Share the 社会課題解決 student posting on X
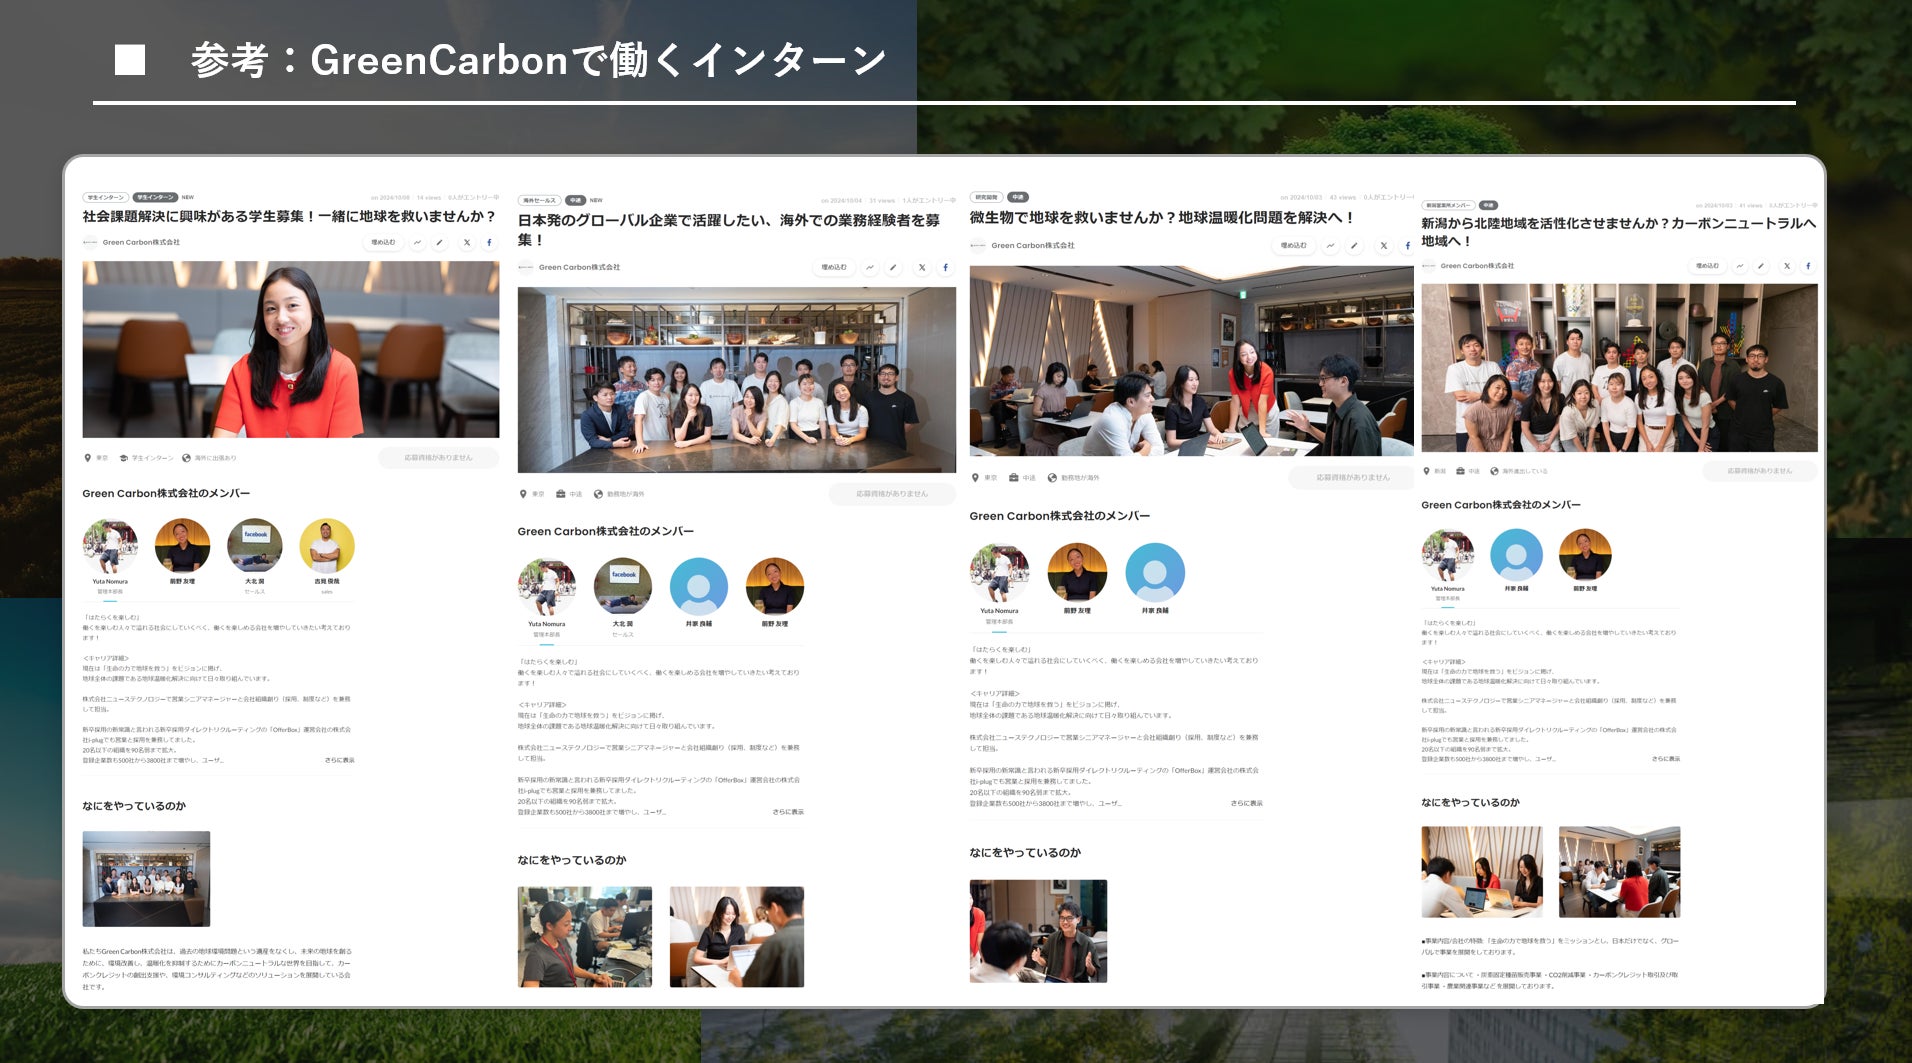 click(466, 243)
